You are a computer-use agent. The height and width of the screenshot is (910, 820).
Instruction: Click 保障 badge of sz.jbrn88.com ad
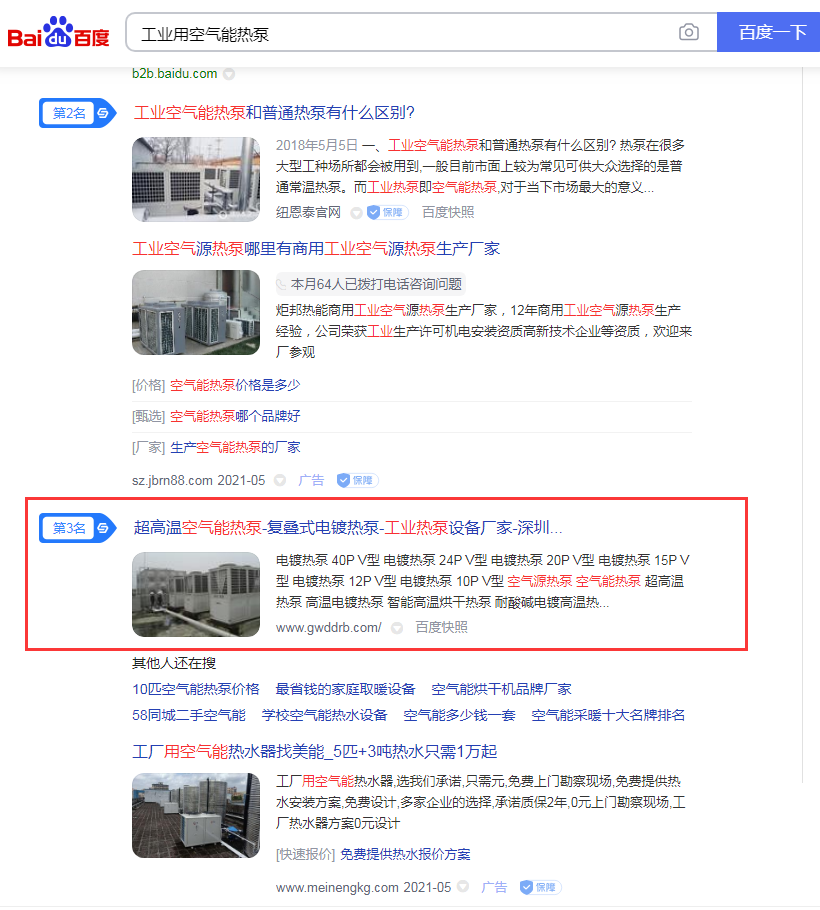[x=357, y=481]
